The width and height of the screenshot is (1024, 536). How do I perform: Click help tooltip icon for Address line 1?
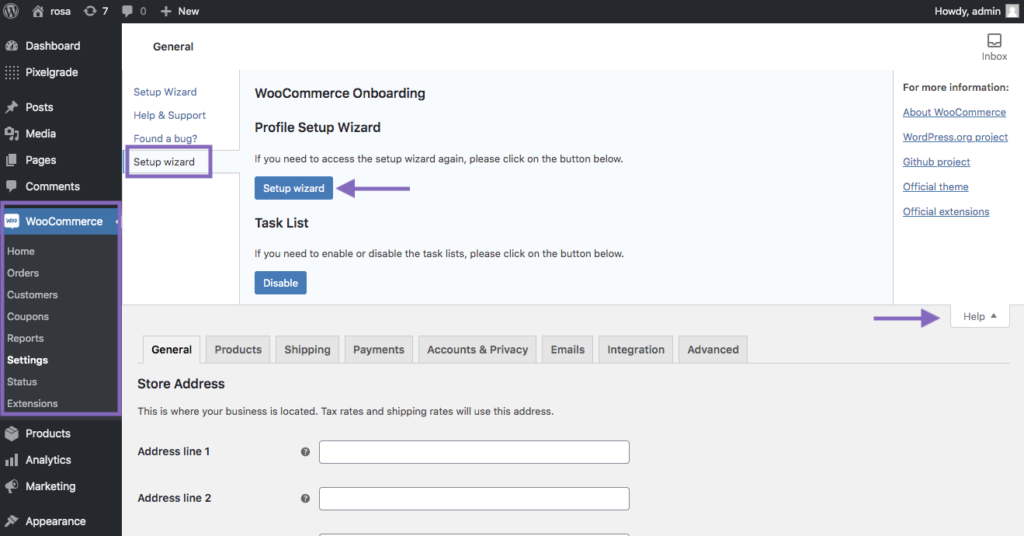click(305, 452)
